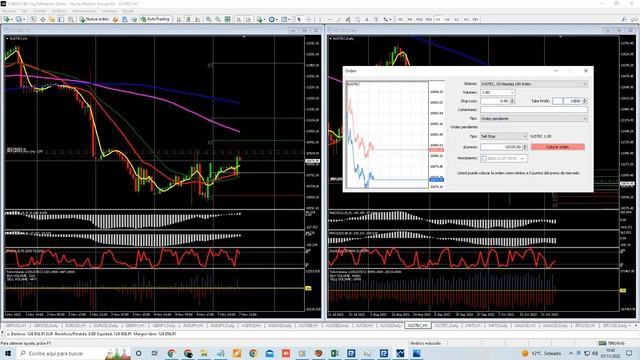Zoom in on the chart

pos(209,19)
